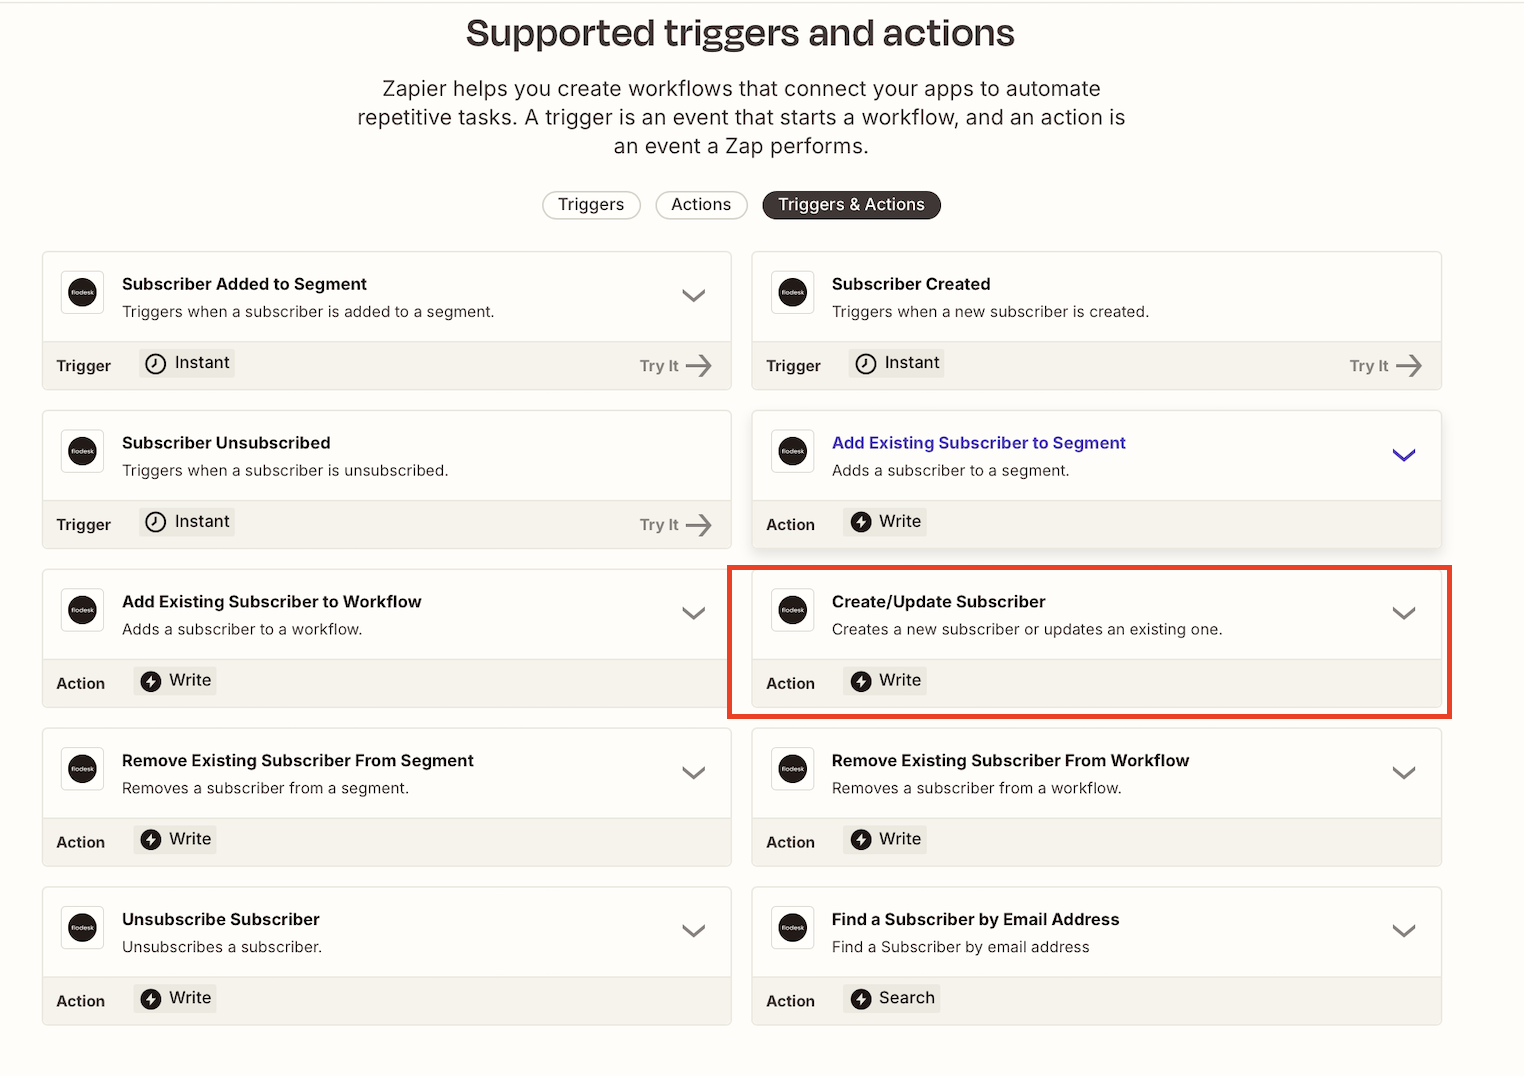Click Flodesk logo next to Subscriber Created
Screen dimensions: 1524x1076
click(x=793, y=293)
